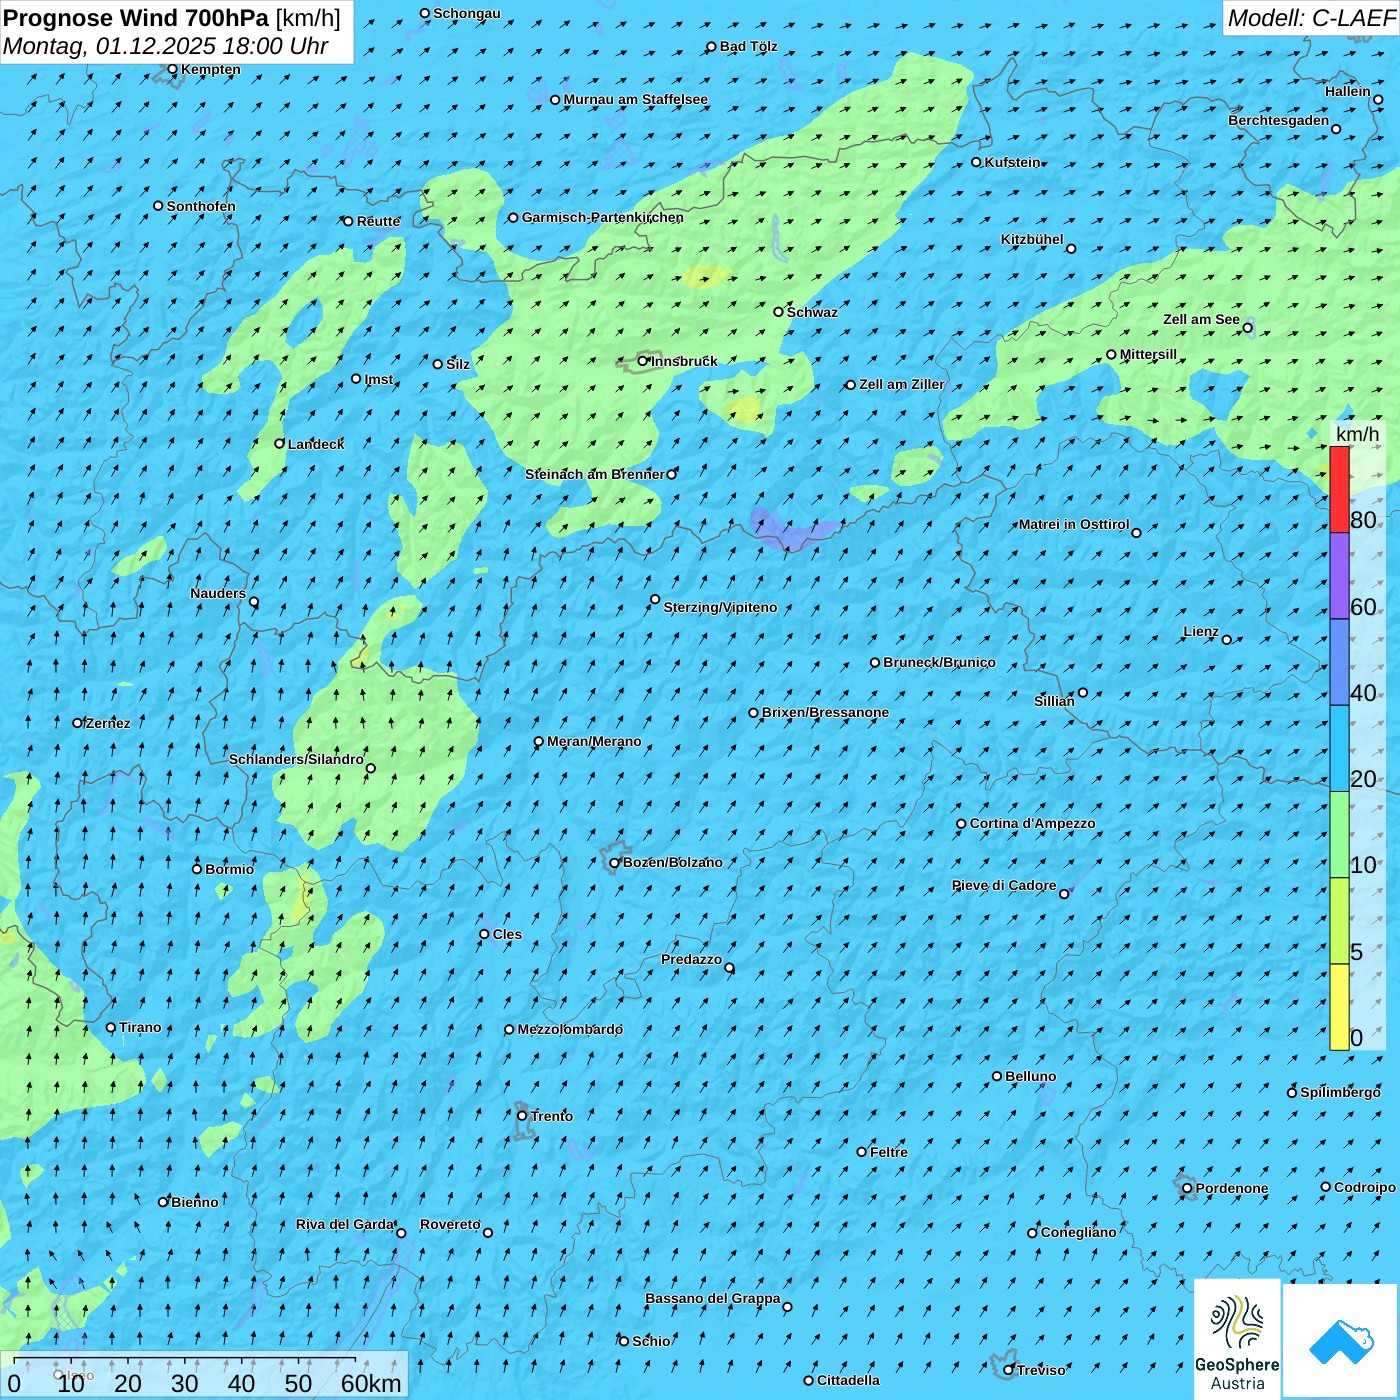Click the green 10 km/h legend swatch
1400x1400 pixels.
pos(1339,835)
